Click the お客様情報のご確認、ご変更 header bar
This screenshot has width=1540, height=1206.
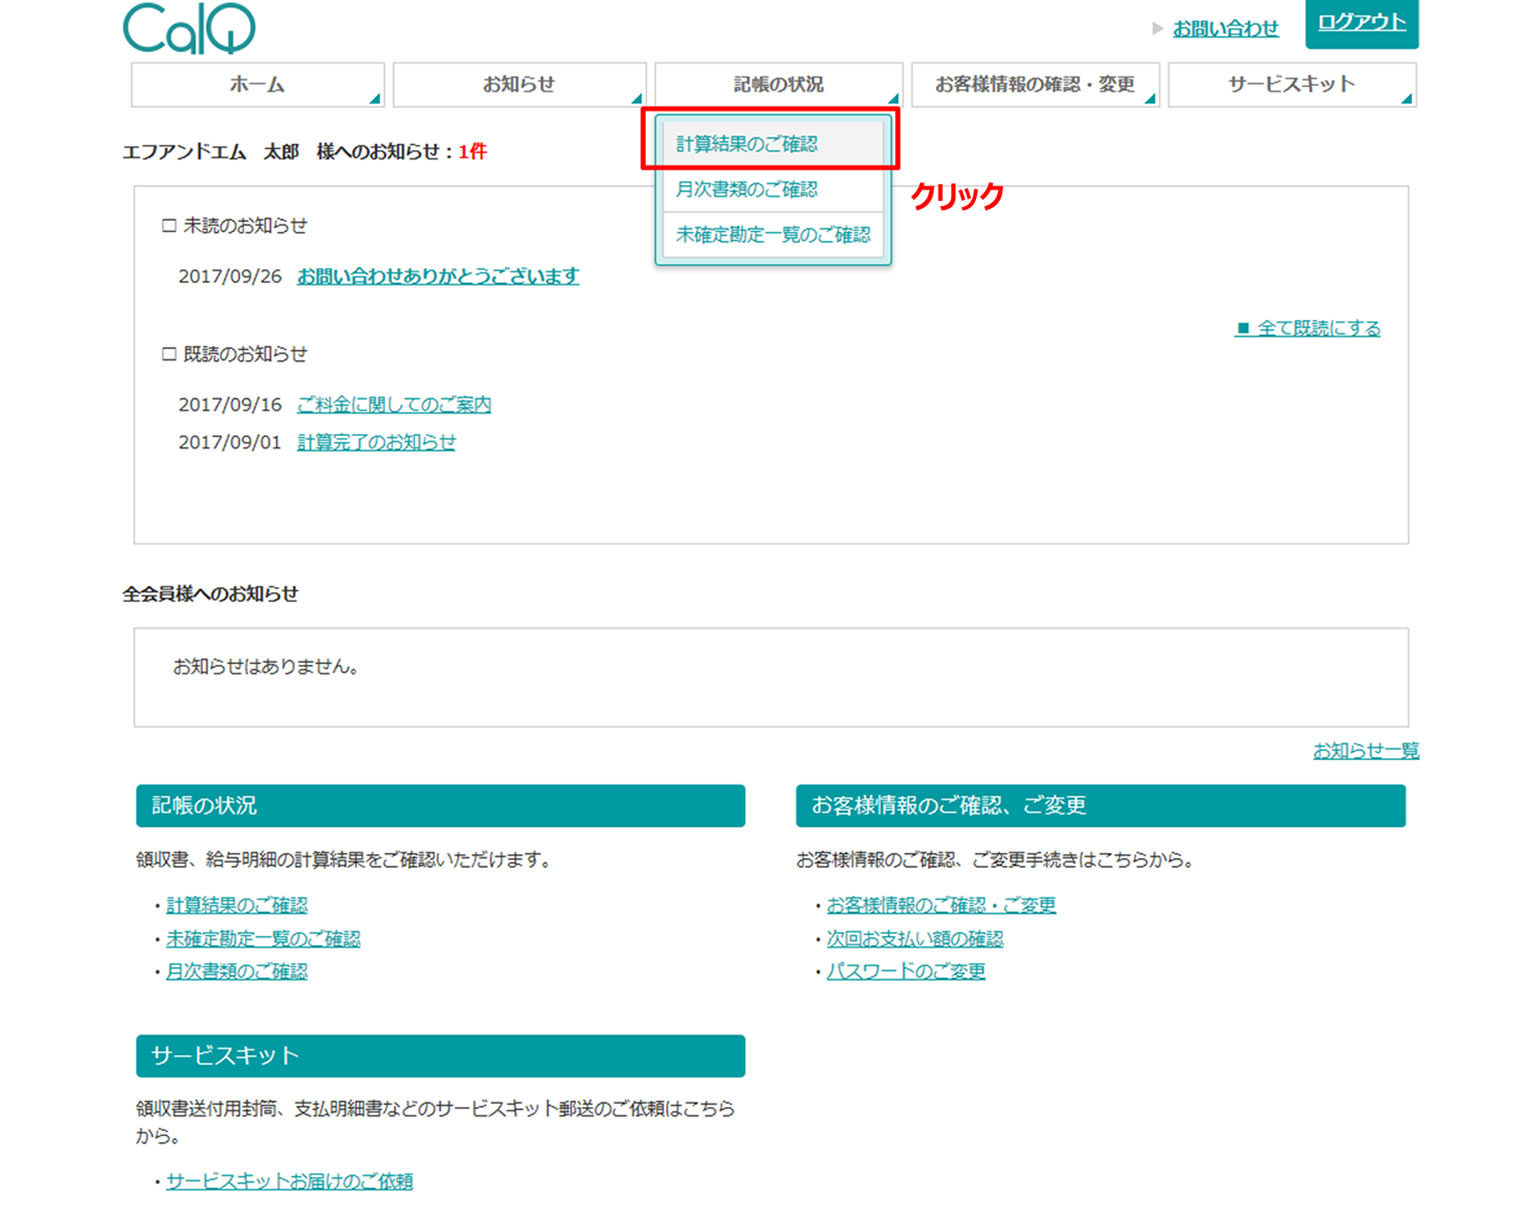[x=1101, y=806]
